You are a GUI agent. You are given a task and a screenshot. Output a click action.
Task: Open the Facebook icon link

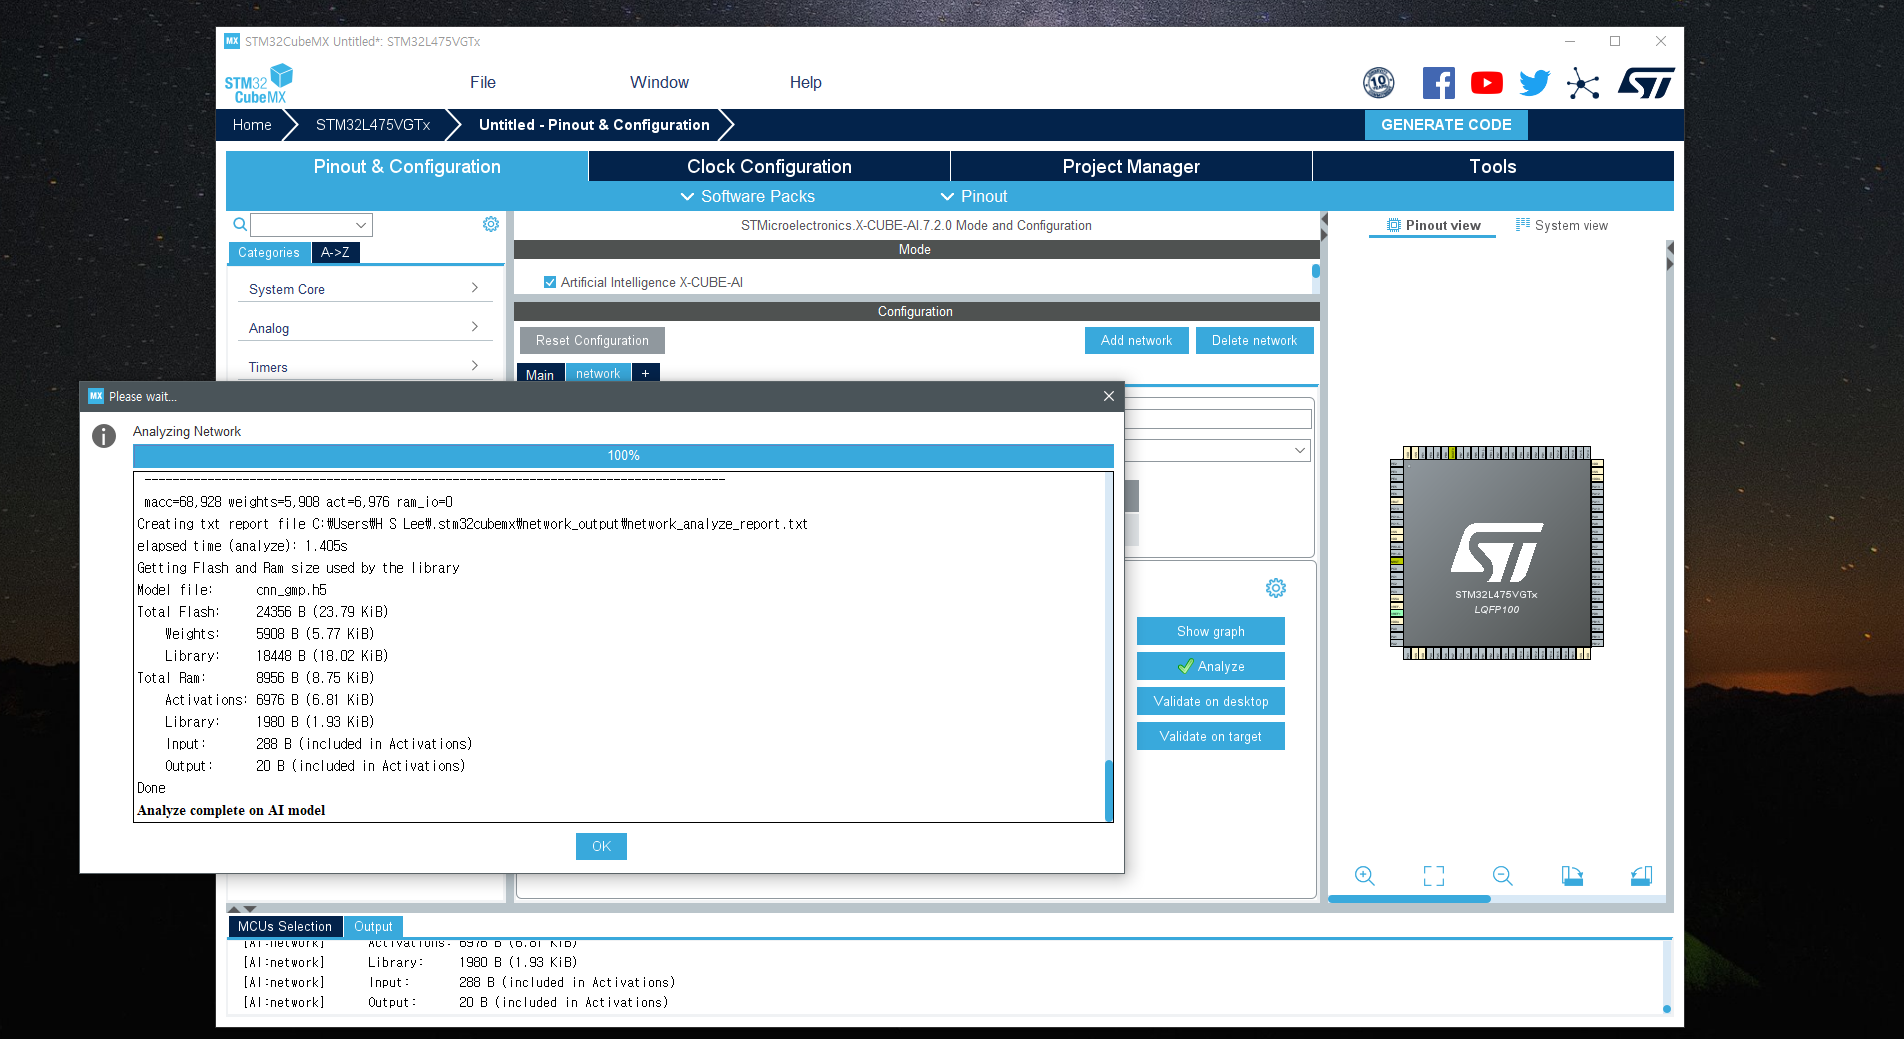(1438, 83)
